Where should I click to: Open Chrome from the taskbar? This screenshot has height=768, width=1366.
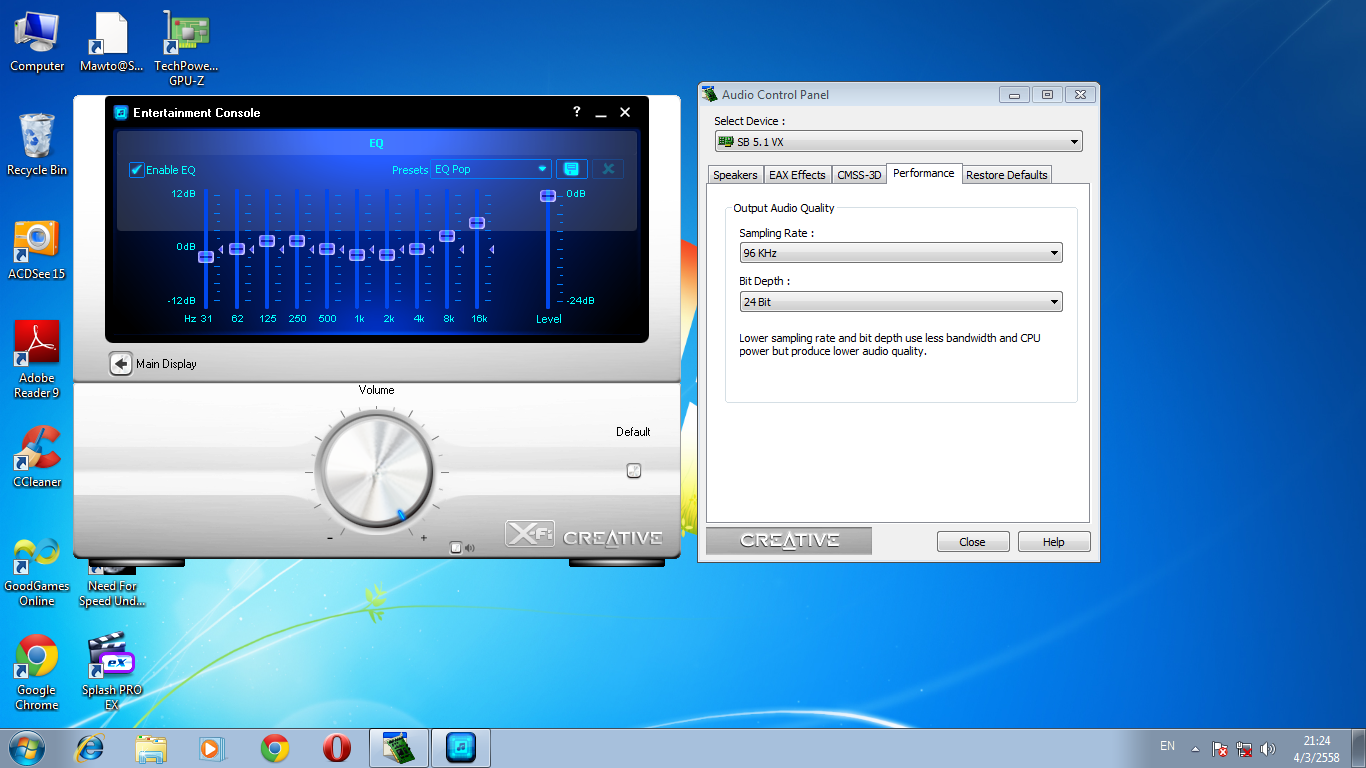click(x=275, y=747)
